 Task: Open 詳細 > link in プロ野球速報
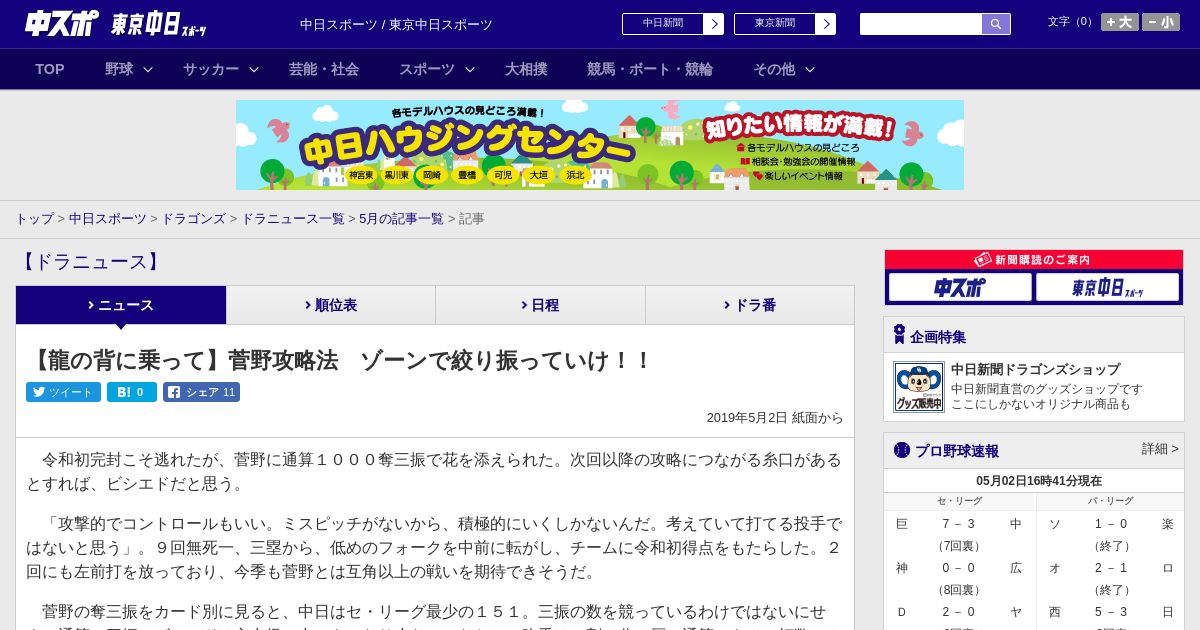pos(1160,449)
